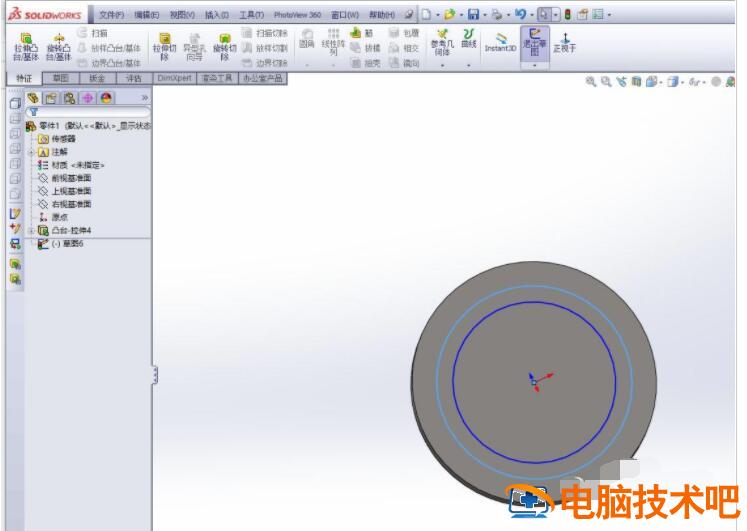Click the Undo arrow icon
The width and height of the screenshot is (747, 531).
click(520, 14)
